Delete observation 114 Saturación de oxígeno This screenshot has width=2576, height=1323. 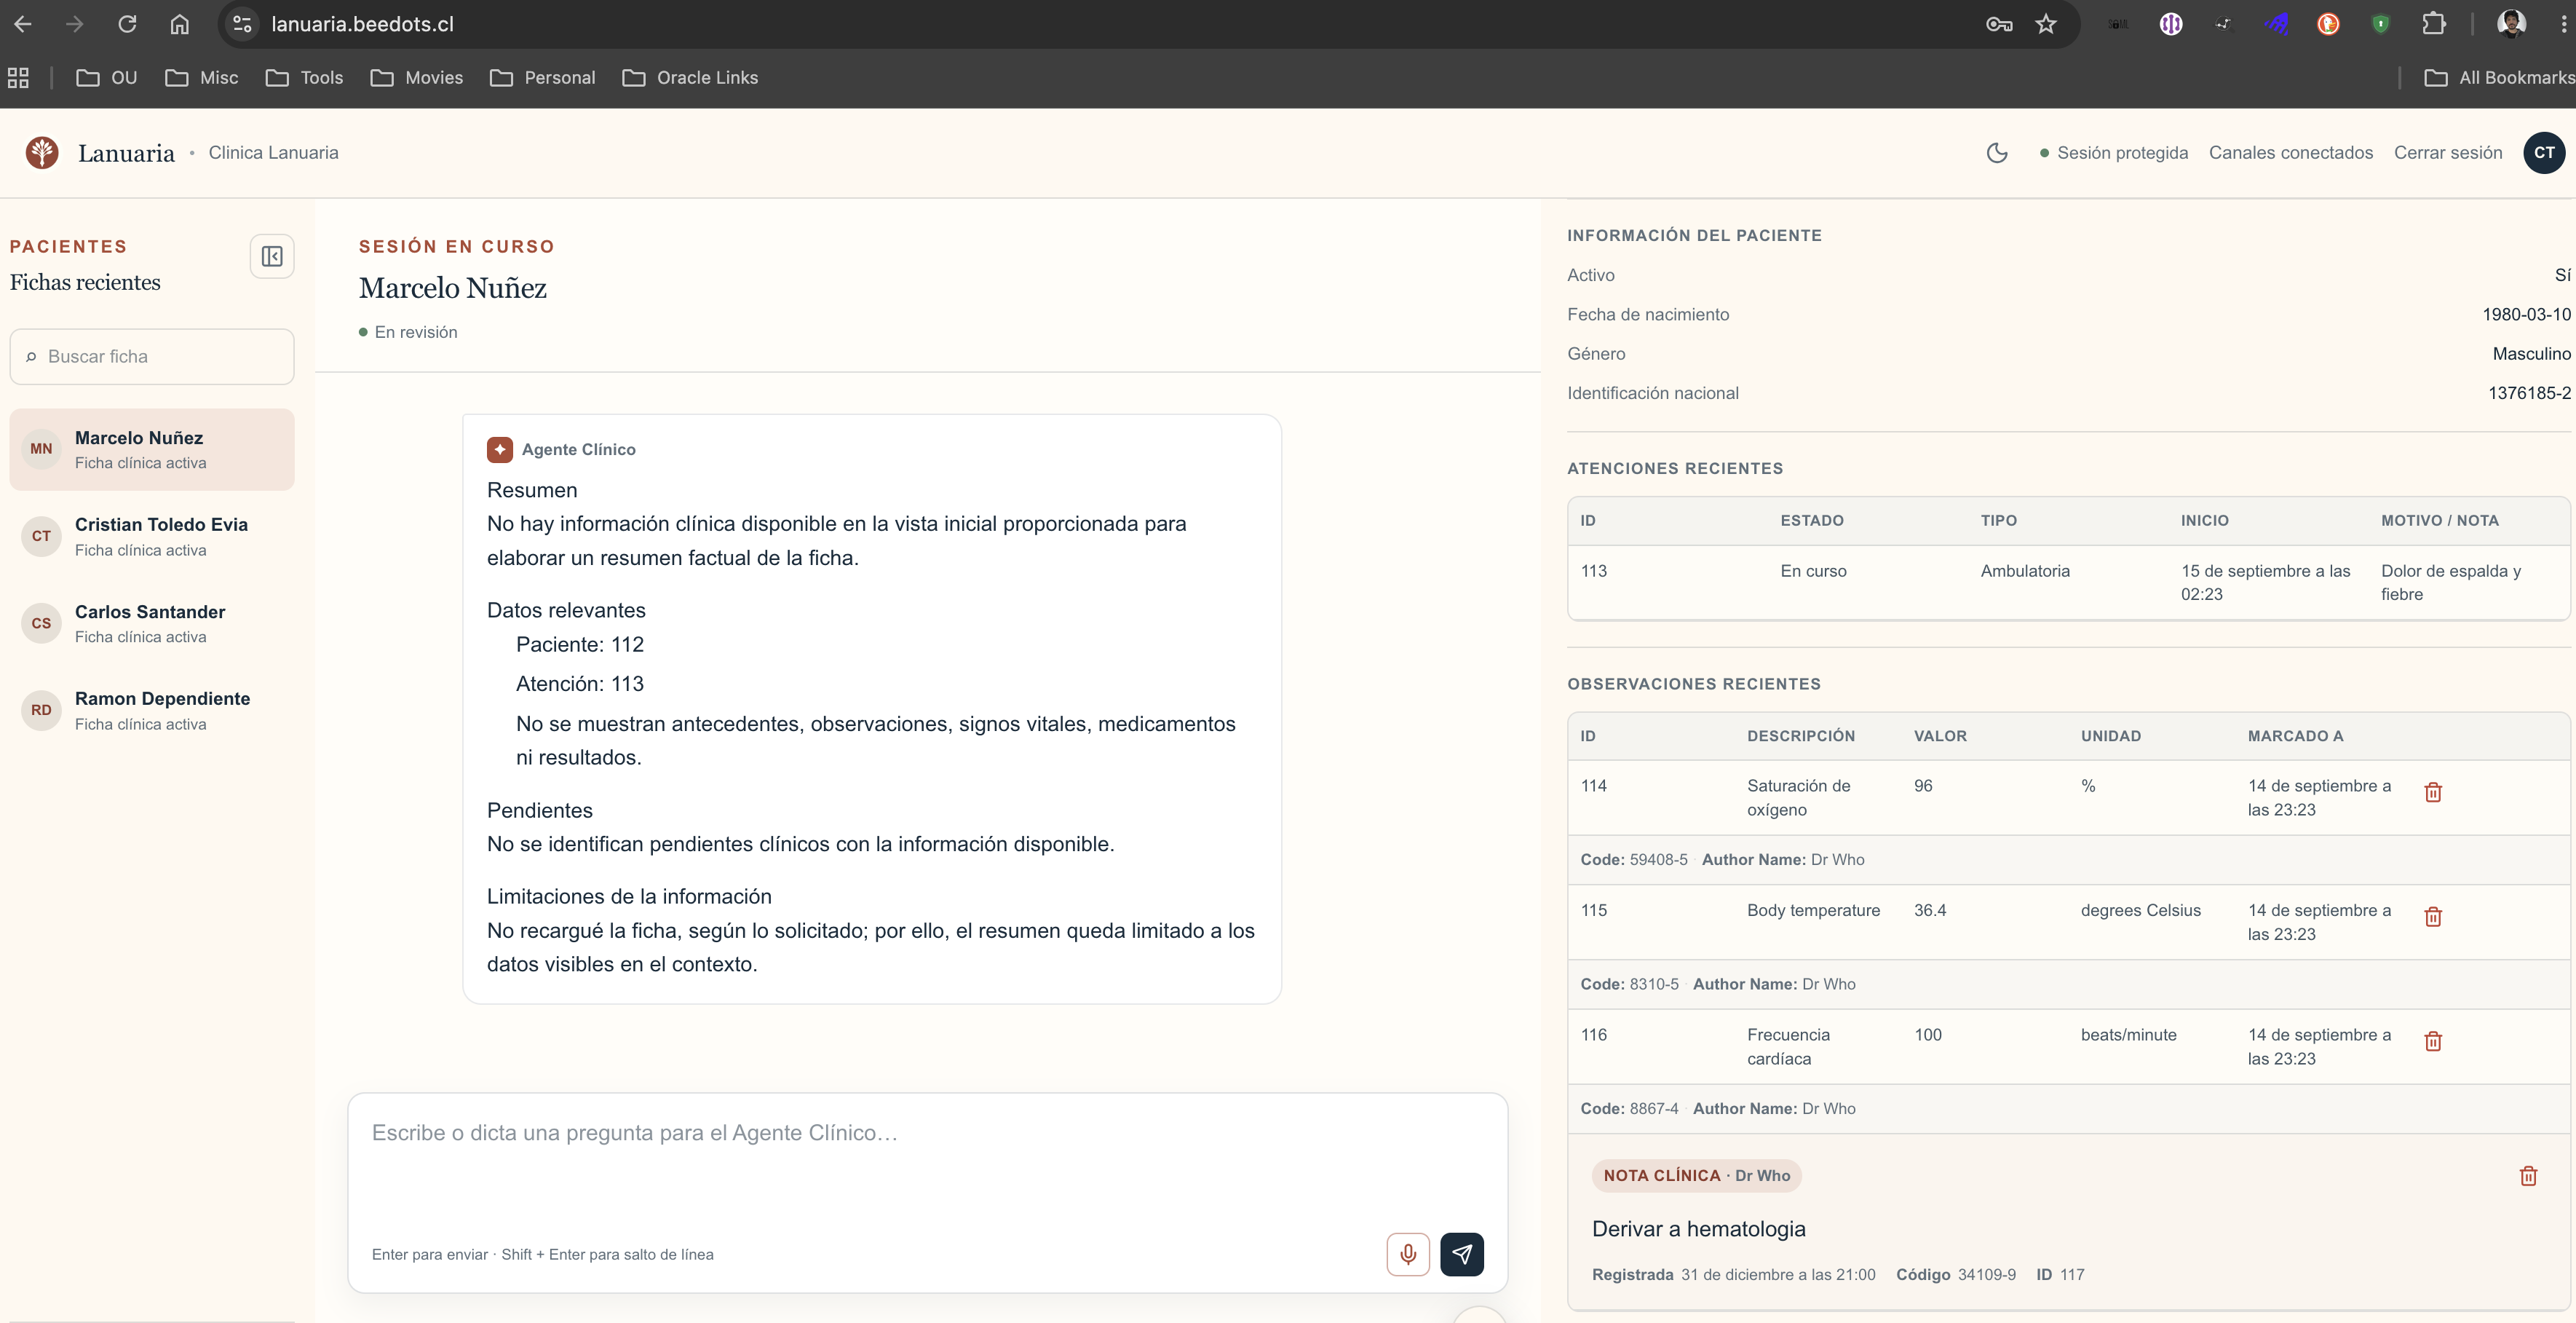click(x=2433, y=792)
